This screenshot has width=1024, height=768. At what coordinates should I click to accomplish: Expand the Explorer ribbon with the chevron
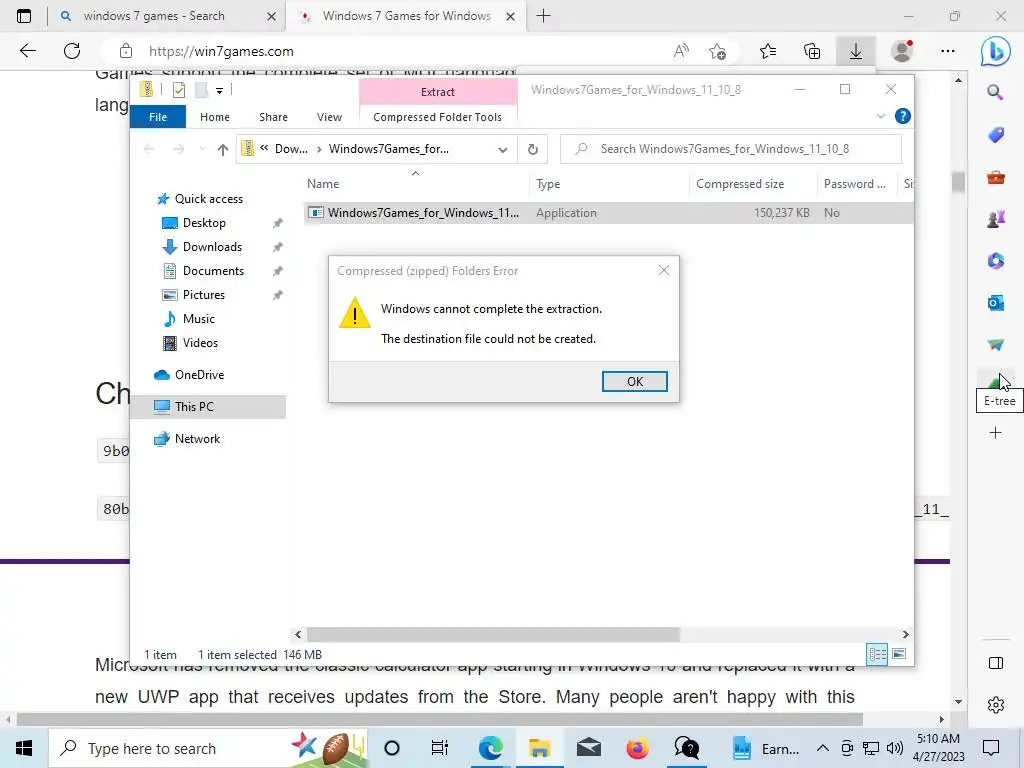[880, 116]
